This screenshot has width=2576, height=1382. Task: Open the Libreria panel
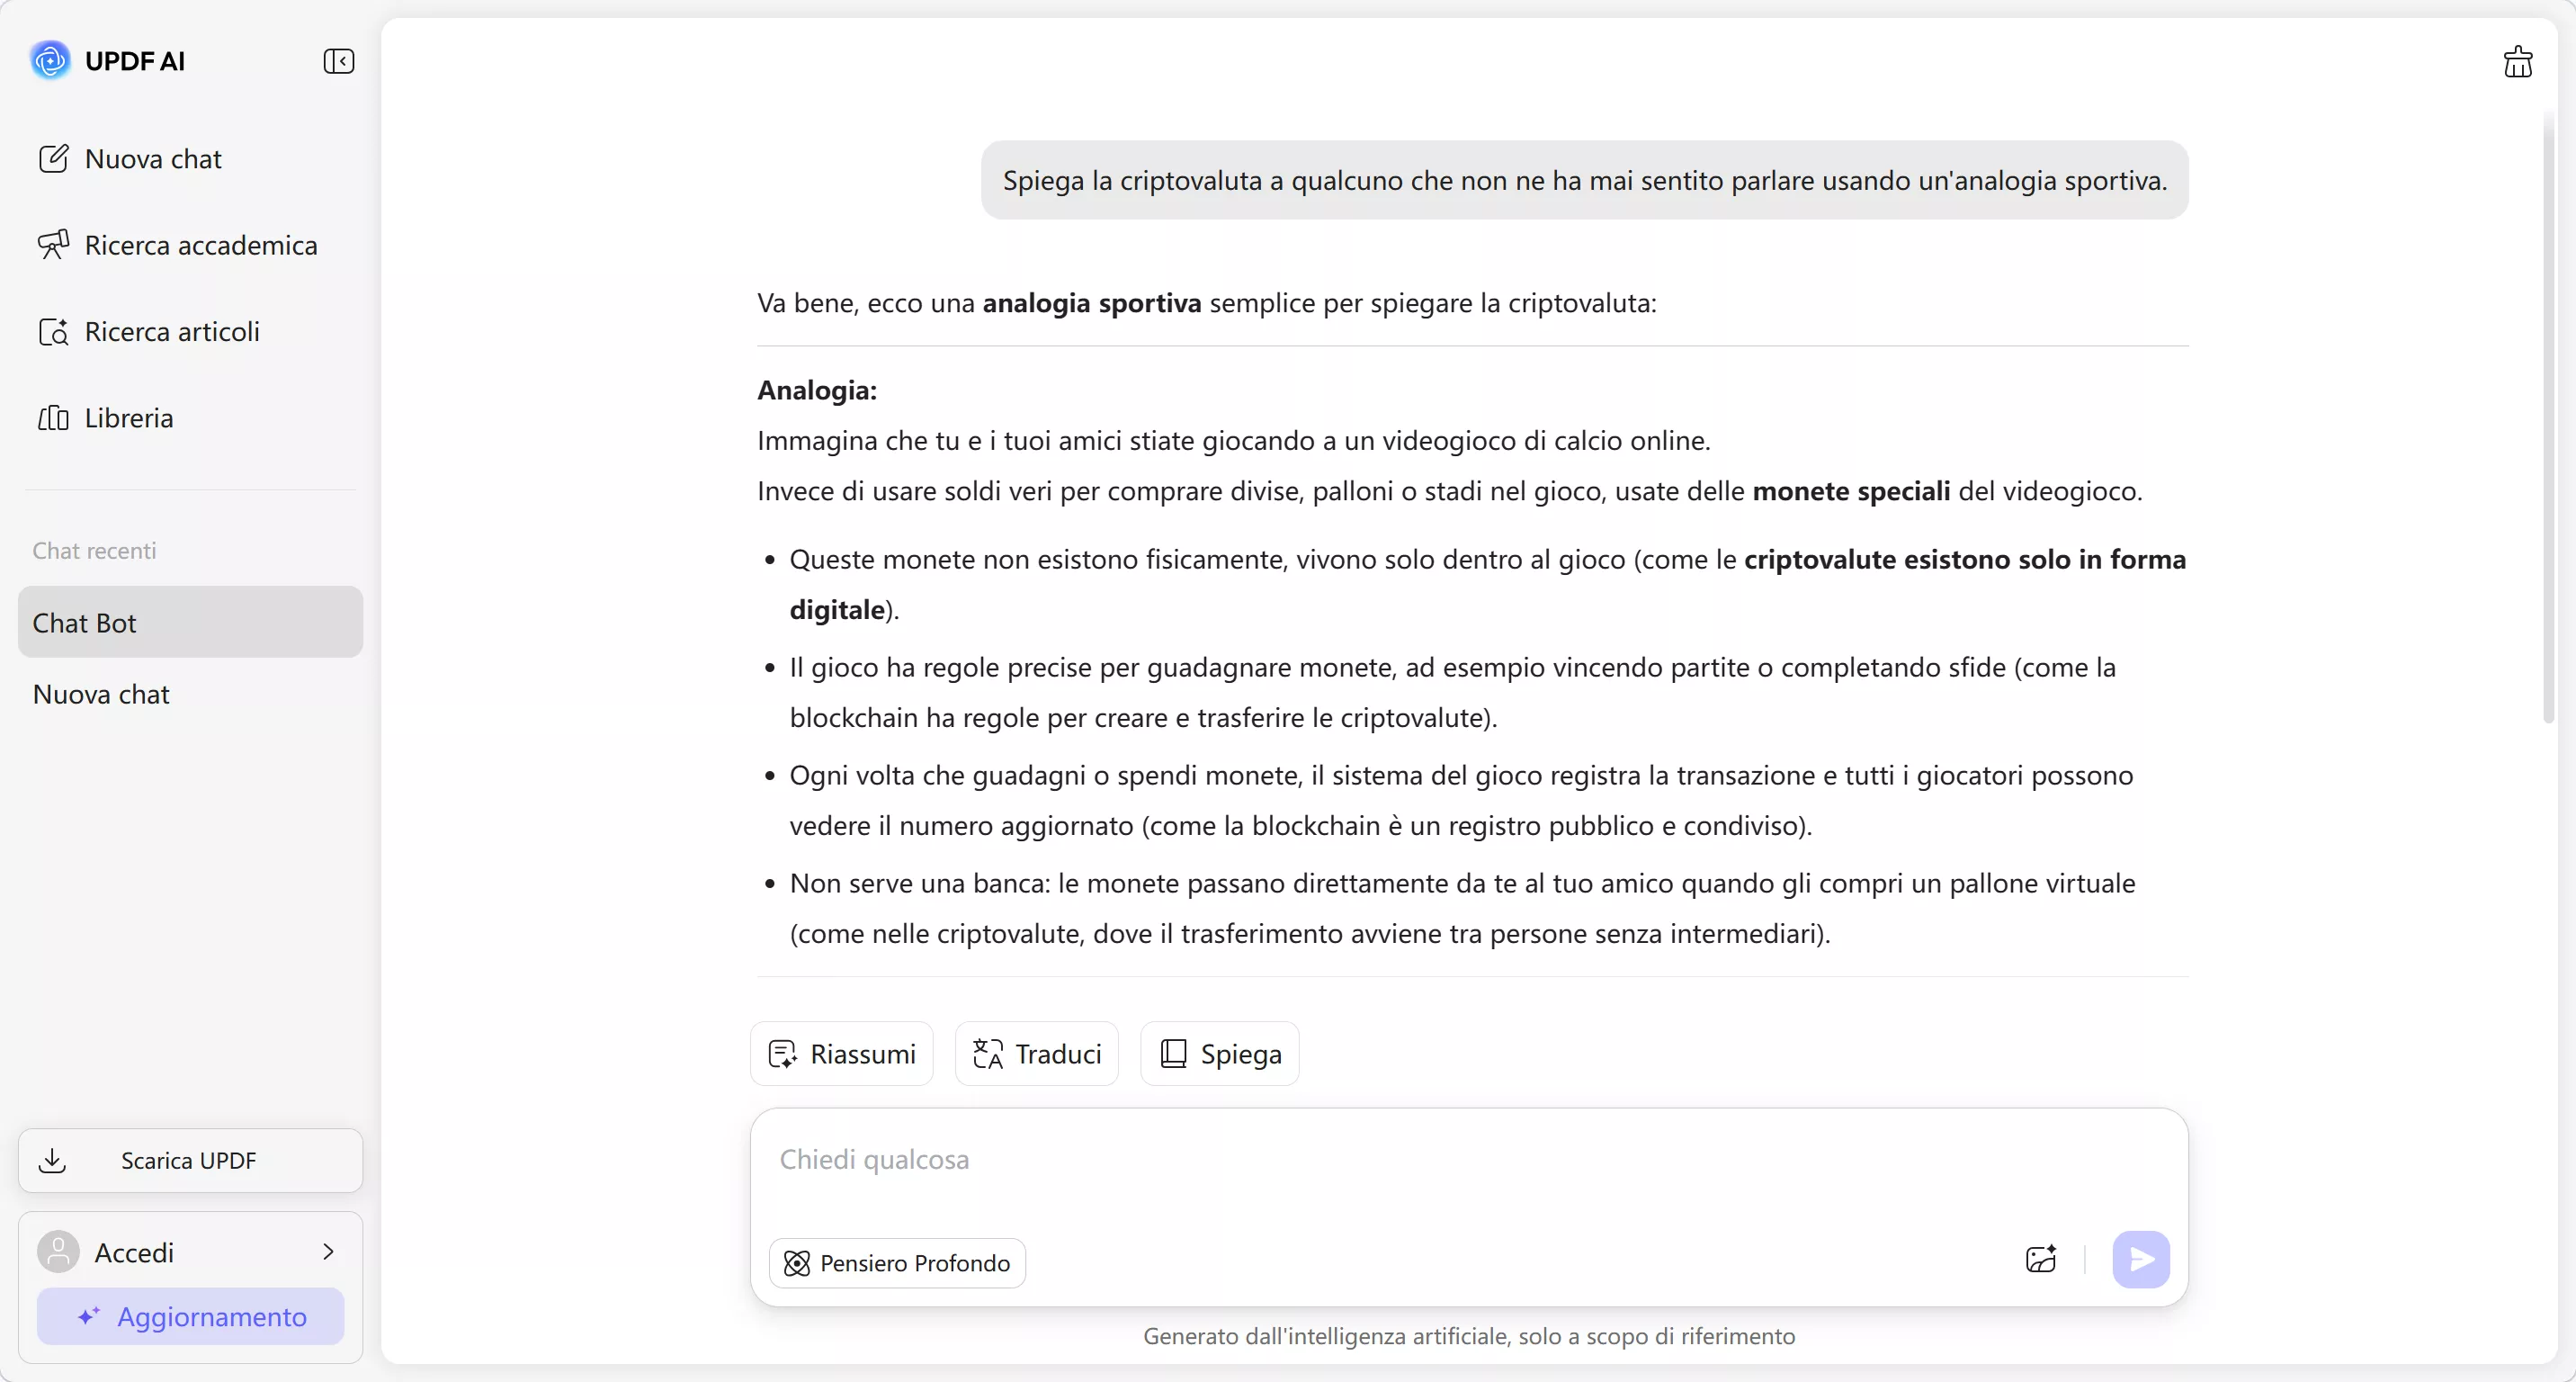click(x=107, y=418)
